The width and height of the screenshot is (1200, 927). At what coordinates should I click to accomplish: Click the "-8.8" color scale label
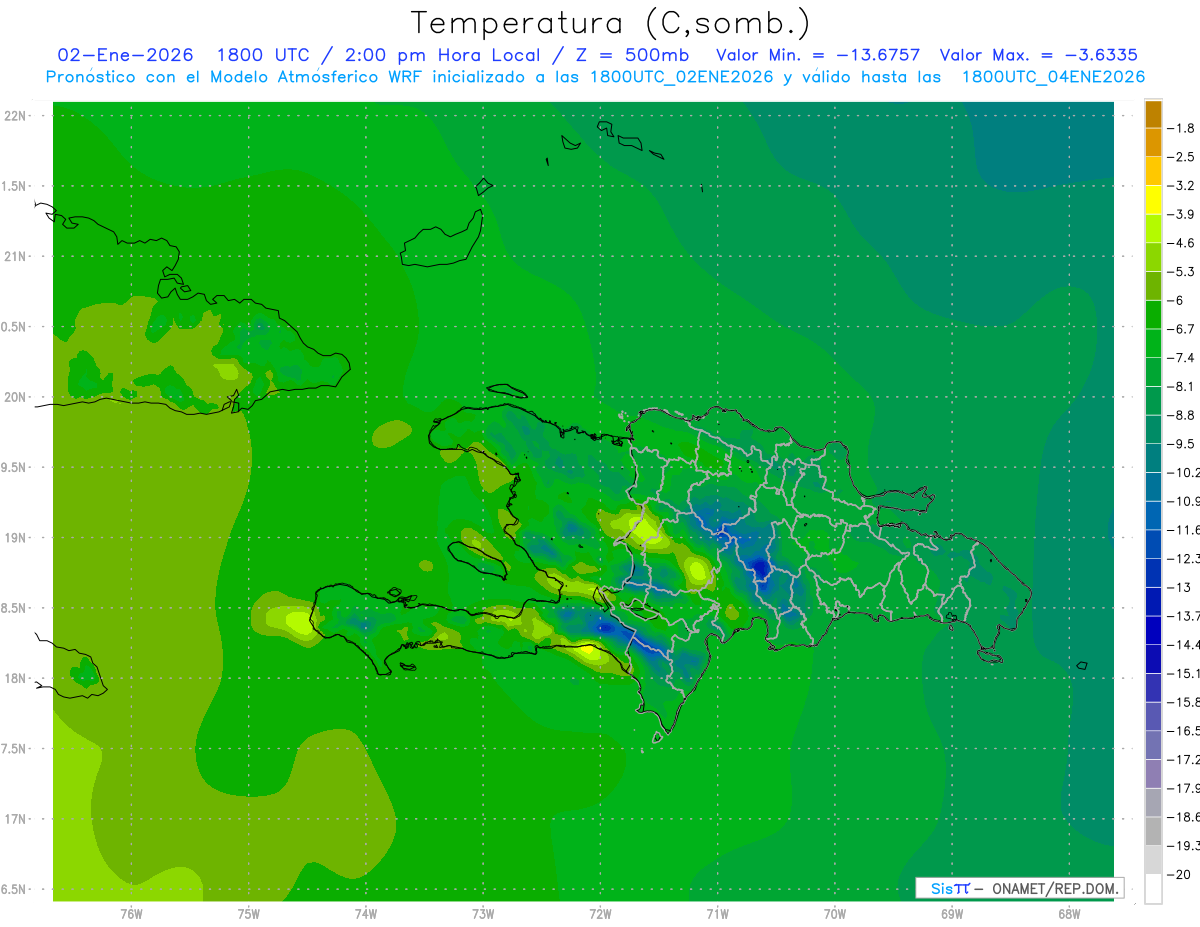pyautogui.click(x=1181, y=415)
